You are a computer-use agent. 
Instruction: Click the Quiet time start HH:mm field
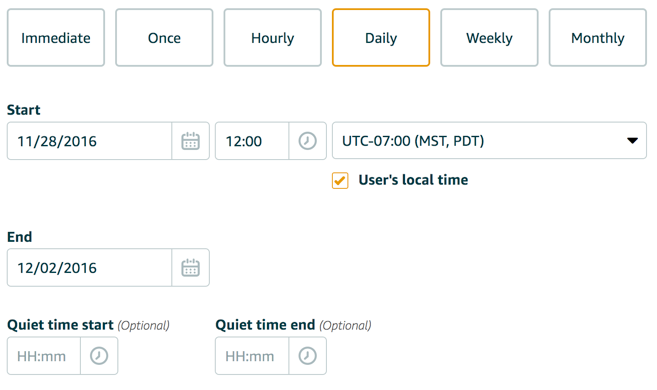44,356
